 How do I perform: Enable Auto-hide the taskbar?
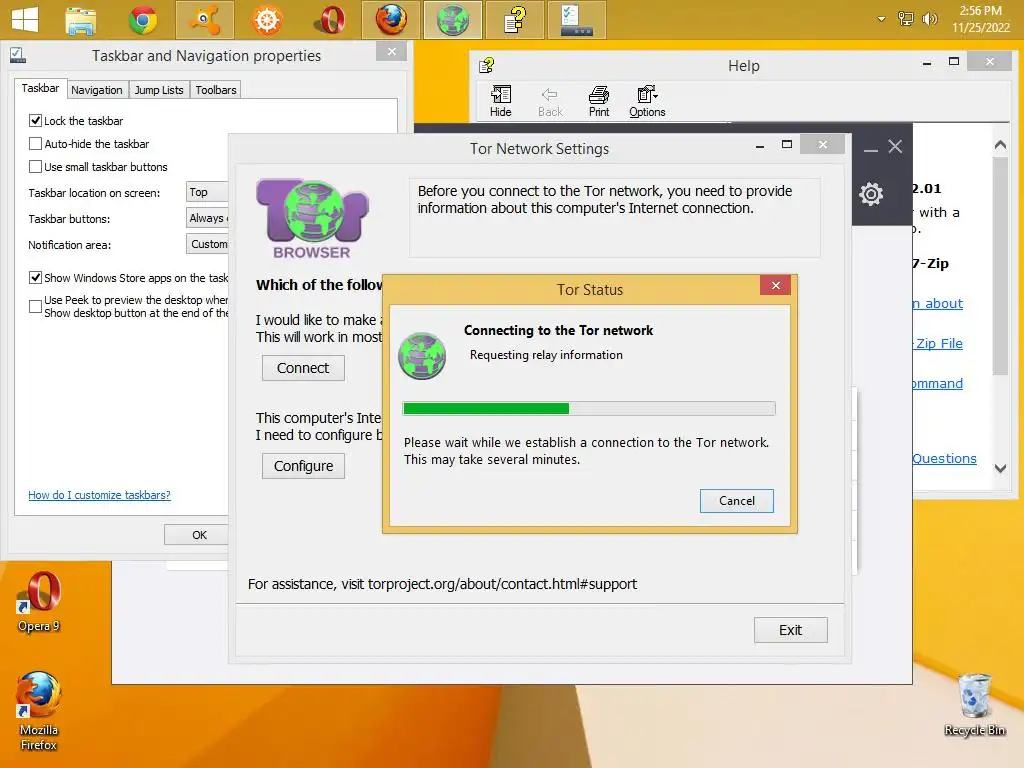(x=35, y=144)
